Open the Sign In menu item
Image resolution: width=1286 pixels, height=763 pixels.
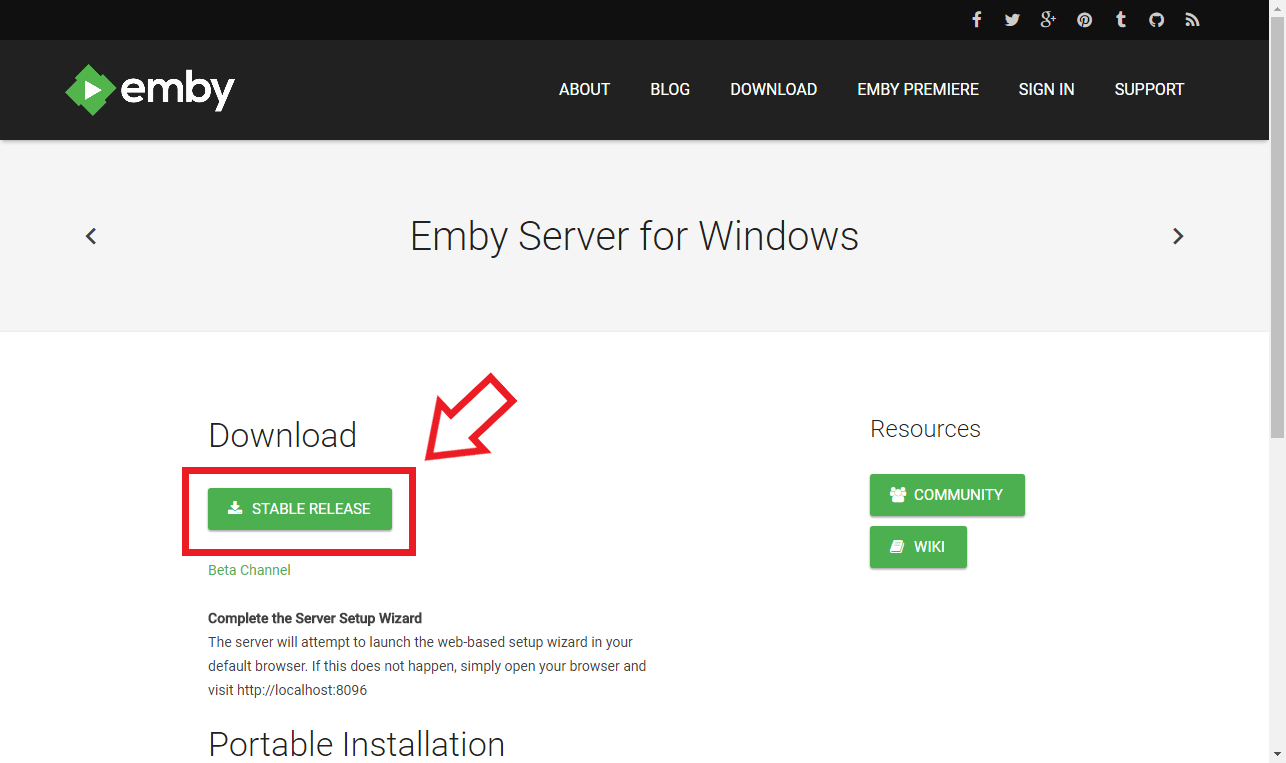click(x=1046, y=89)
